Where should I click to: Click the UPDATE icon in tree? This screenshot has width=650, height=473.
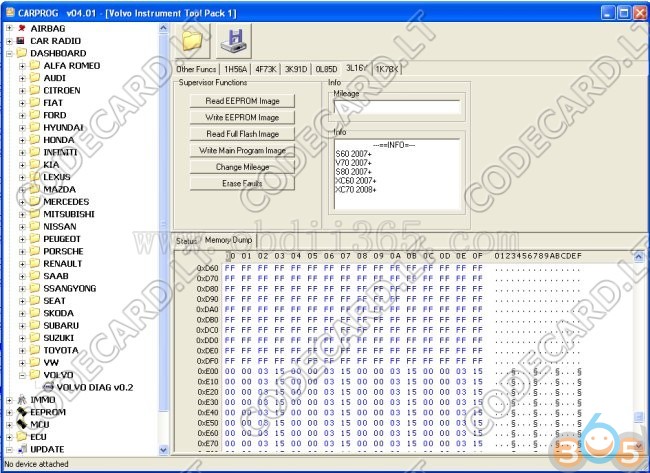point(22,449)
